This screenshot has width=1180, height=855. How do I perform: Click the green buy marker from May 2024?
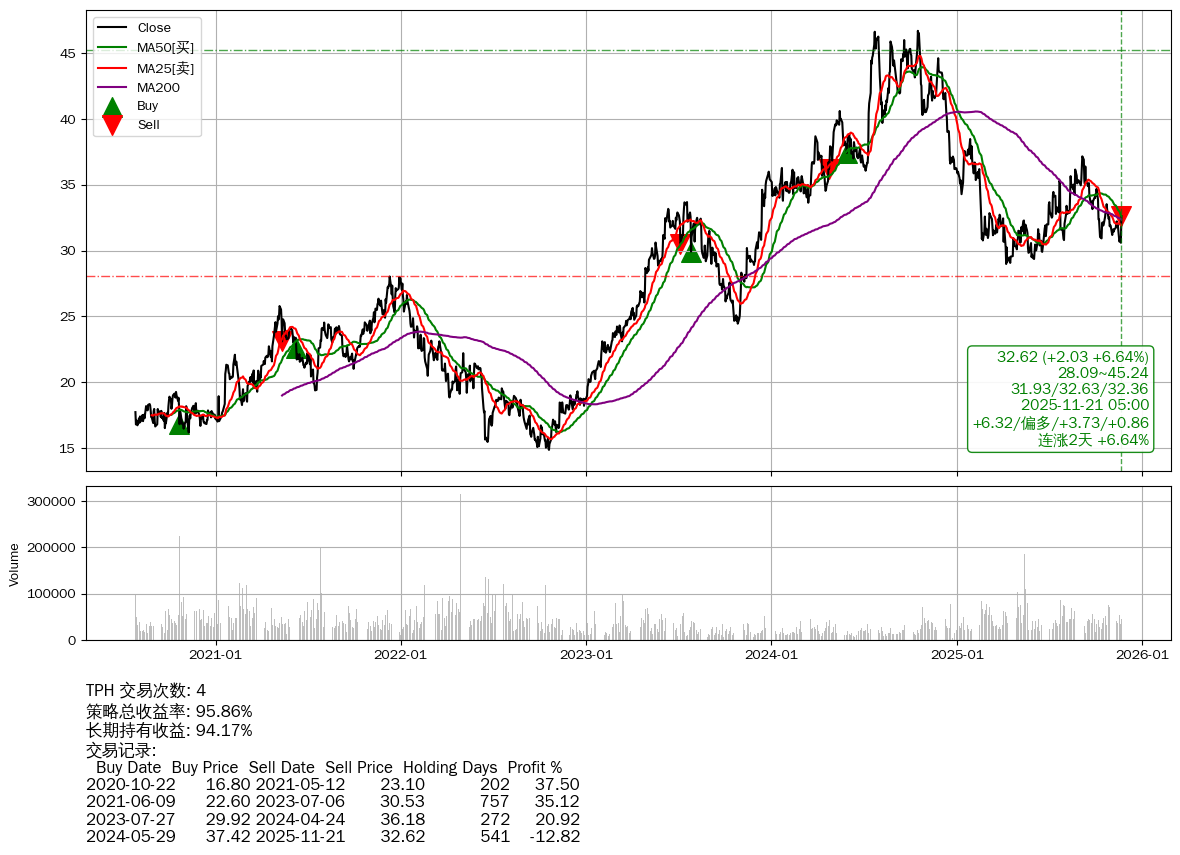[x=847, y=153]
